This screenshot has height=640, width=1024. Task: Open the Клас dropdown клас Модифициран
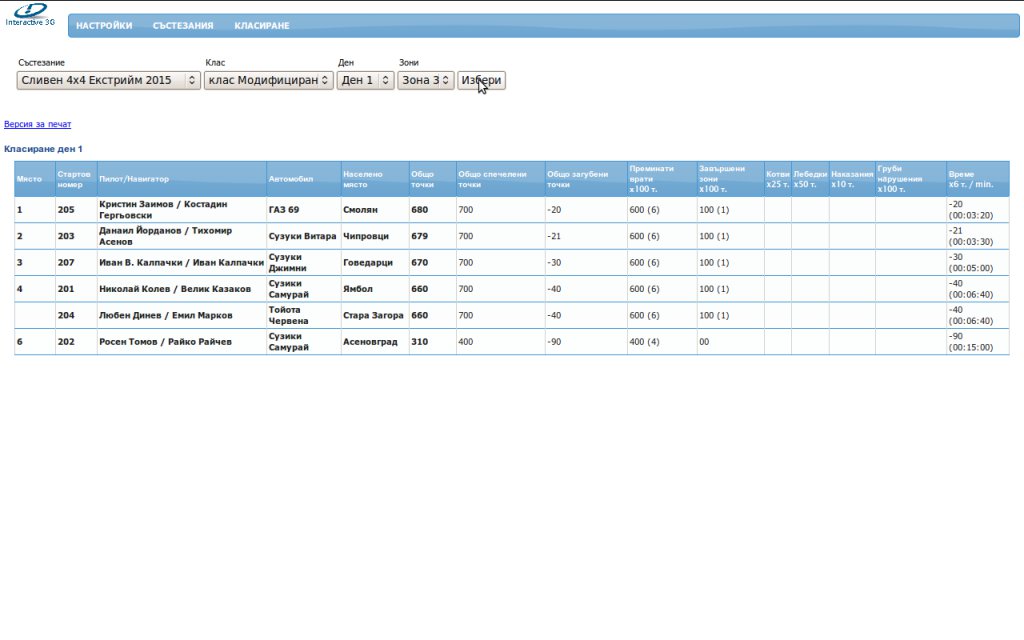[268, 80]
